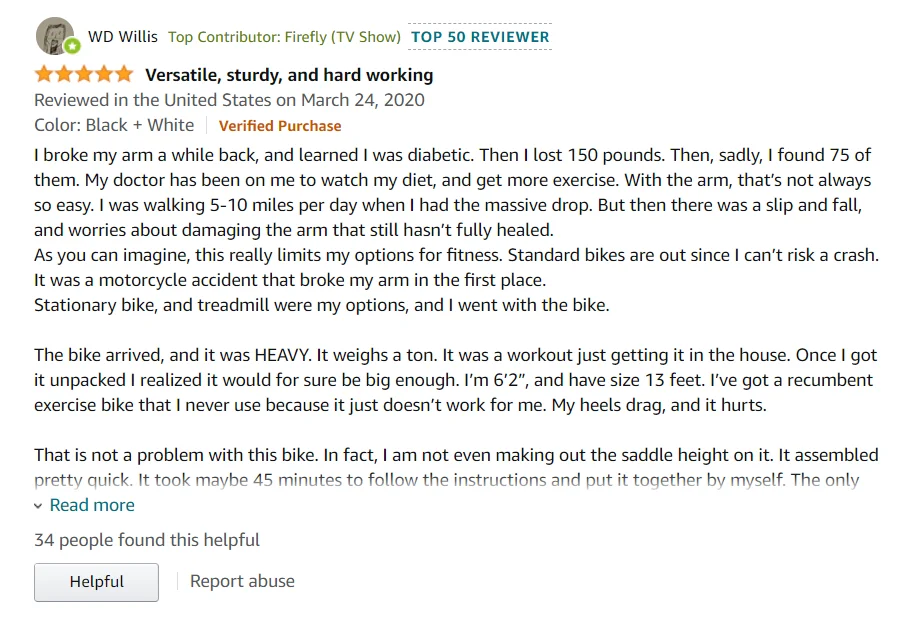Click the green star badge on the avatar

tap(72, 46)
